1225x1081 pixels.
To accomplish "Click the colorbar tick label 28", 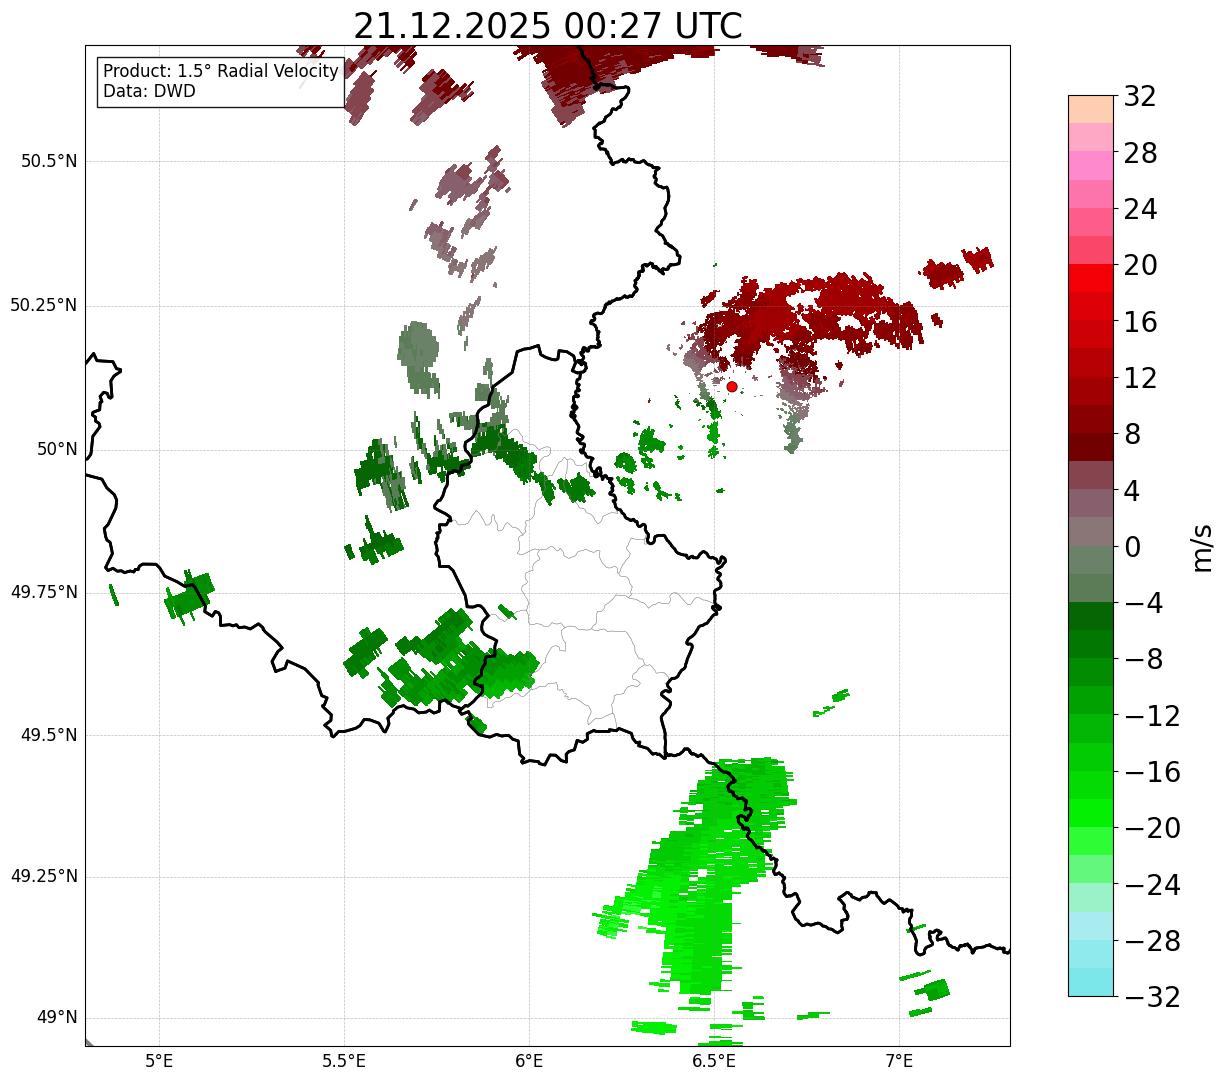I will [x=1140, y=153].
